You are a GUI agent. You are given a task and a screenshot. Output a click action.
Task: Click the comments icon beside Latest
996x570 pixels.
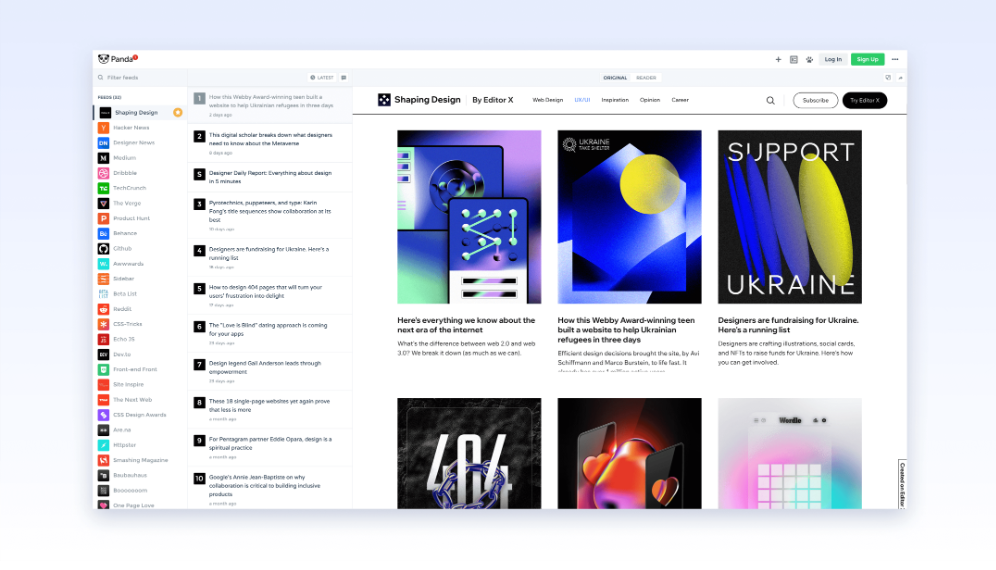(x=344, y=78)
